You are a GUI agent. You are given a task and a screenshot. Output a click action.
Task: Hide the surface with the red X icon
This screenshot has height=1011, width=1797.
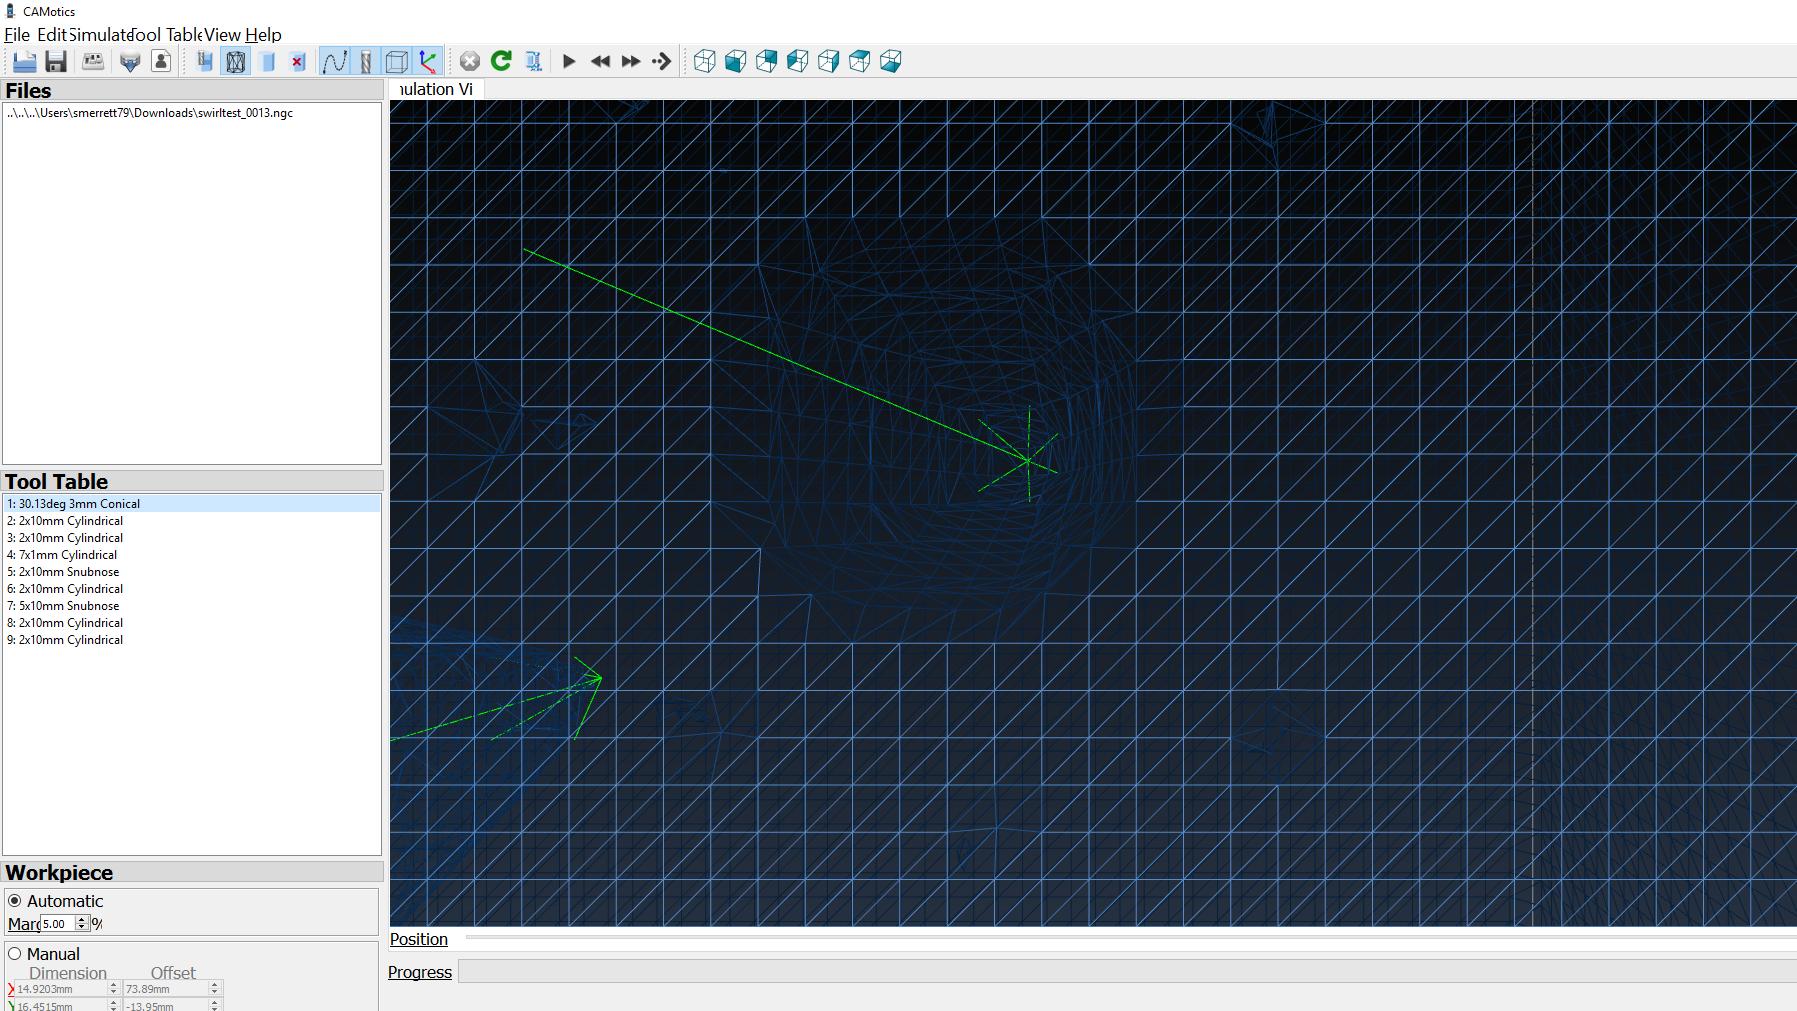298,62
